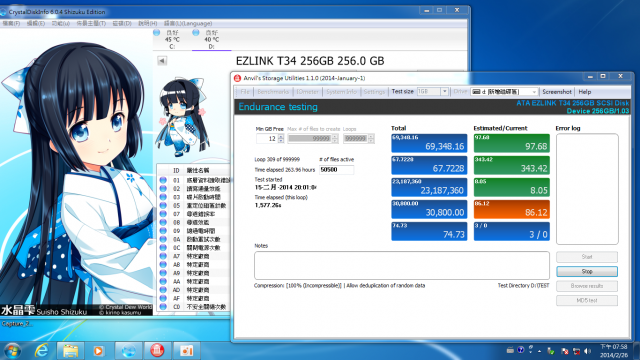Click the # of files active field
Image resolution: width=640 pixels, height=360 pixels.
click(x=336, y=170)
